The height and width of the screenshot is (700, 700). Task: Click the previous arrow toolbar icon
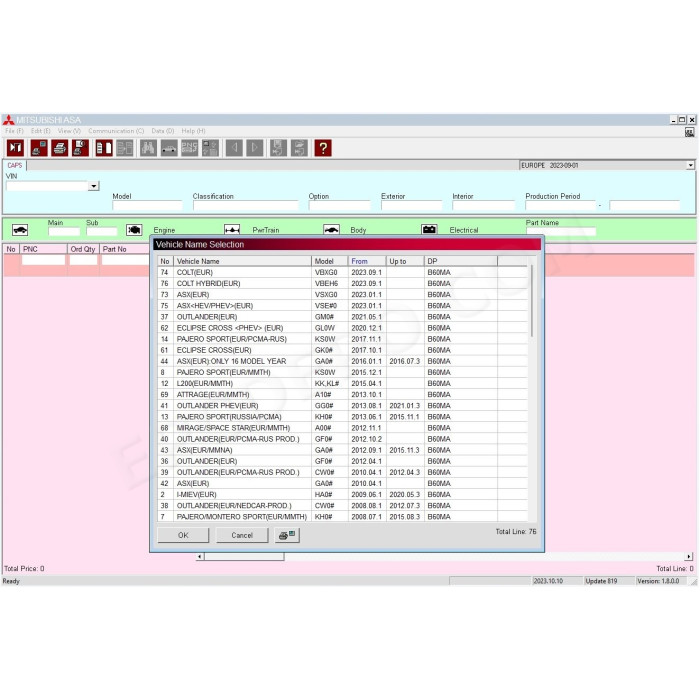click(x=234, y=148)
